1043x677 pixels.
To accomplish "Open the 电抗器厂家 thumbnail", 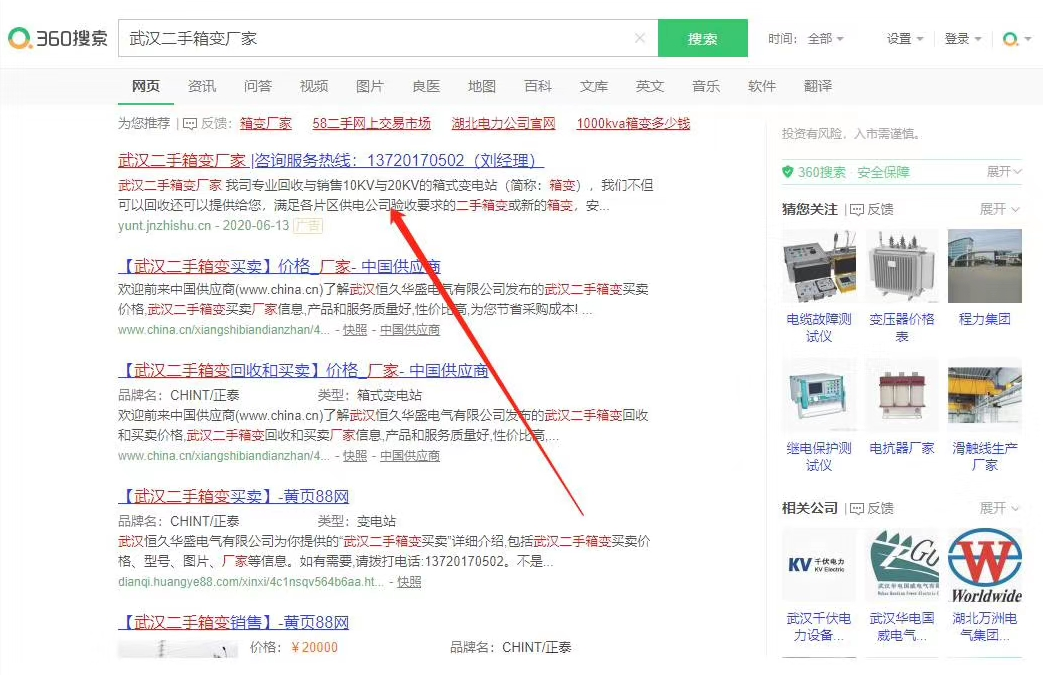I will 901,395.
